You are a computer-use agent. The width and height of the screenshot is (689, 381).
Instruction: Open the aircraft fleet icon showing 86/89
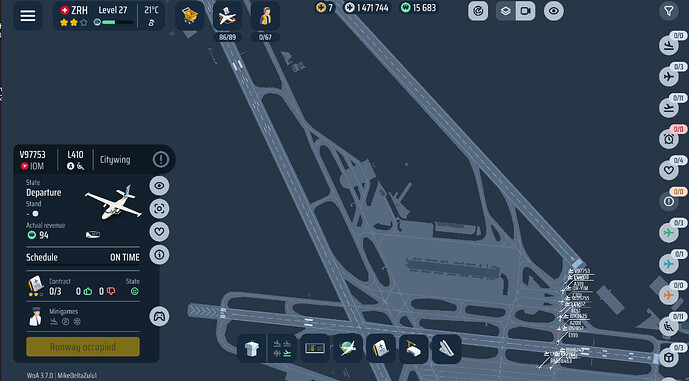pos(227,16)
